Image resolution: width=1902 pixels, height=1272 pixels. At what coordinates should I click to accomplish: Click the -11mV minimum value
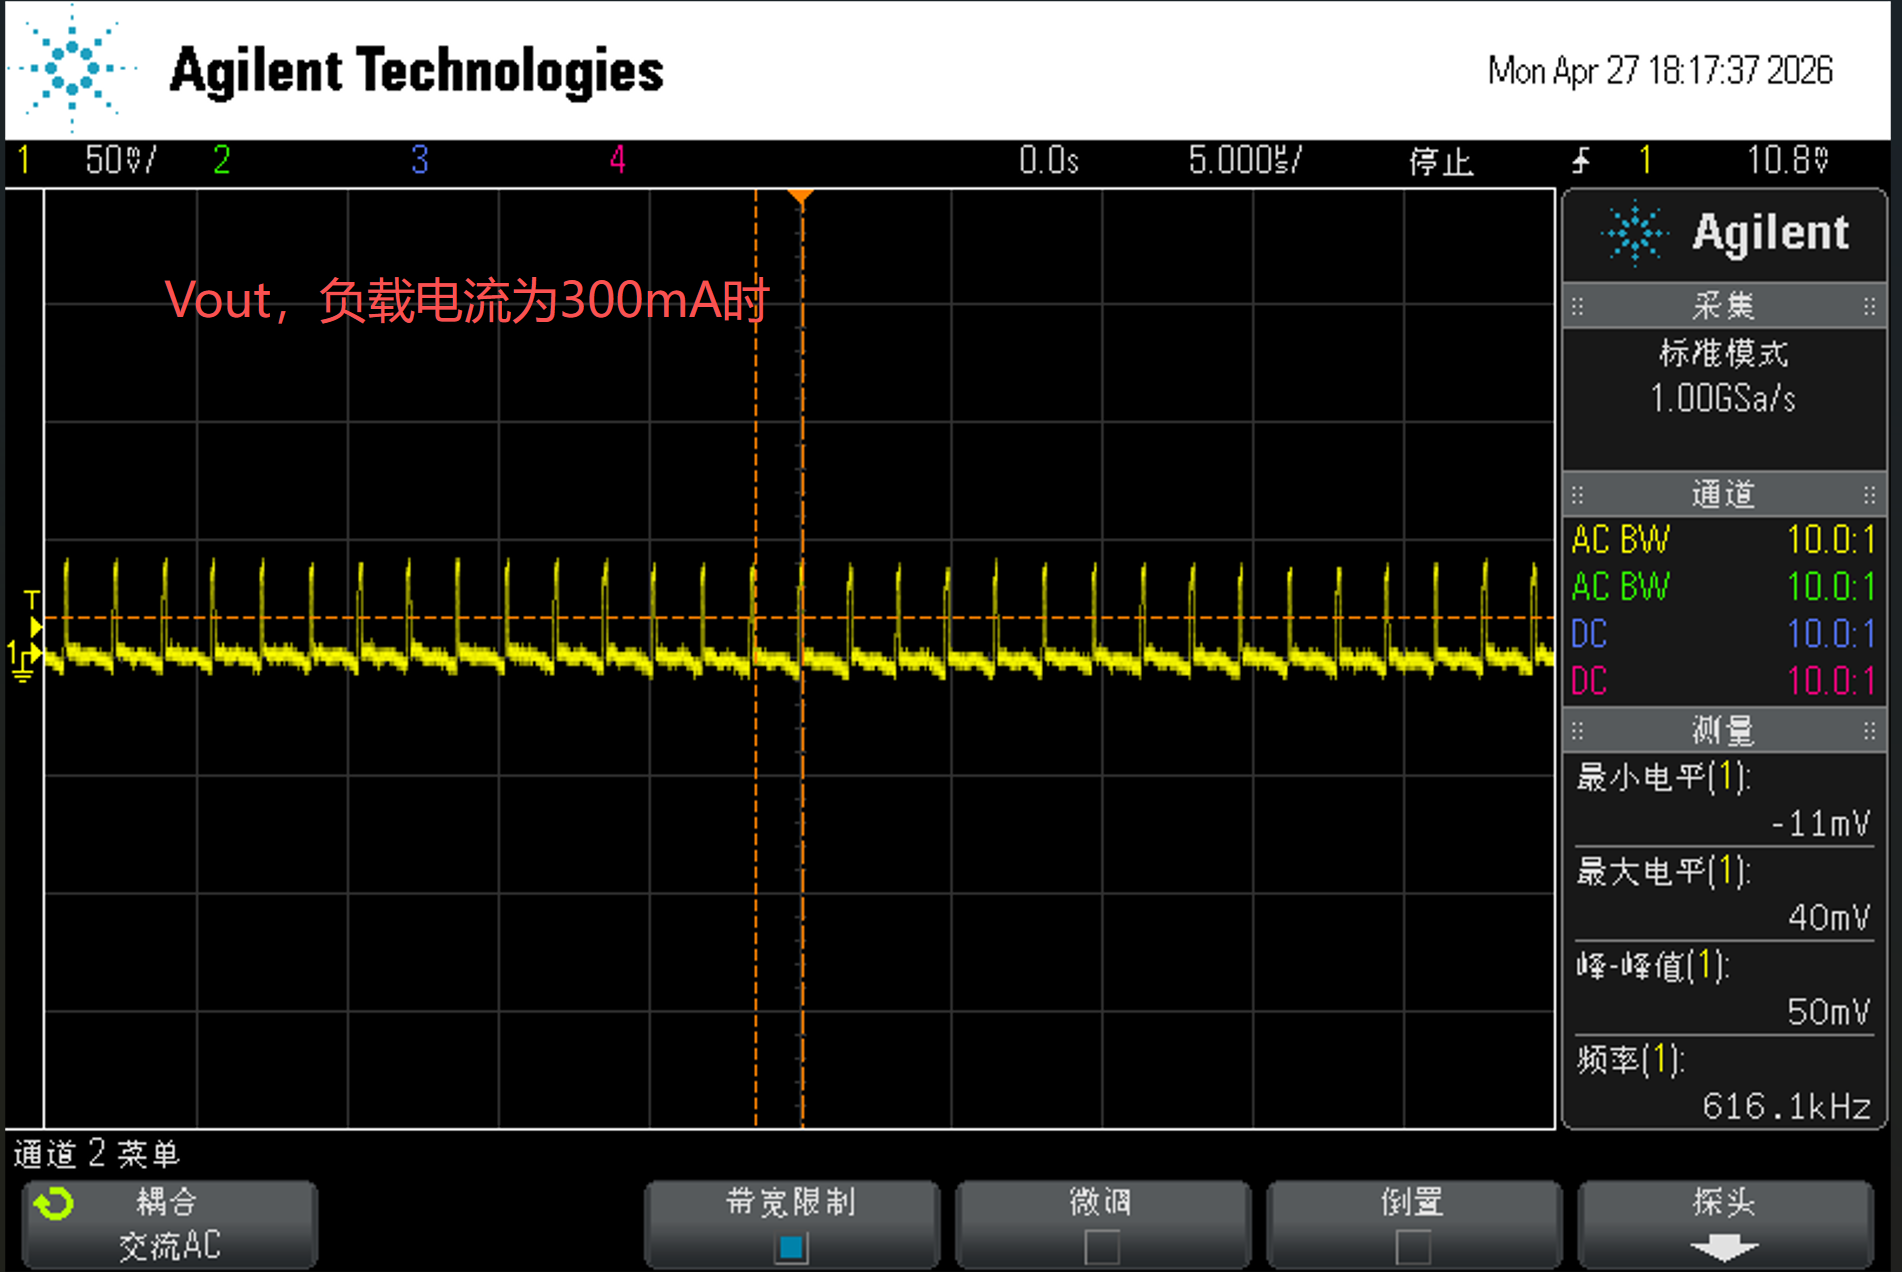1820,824
